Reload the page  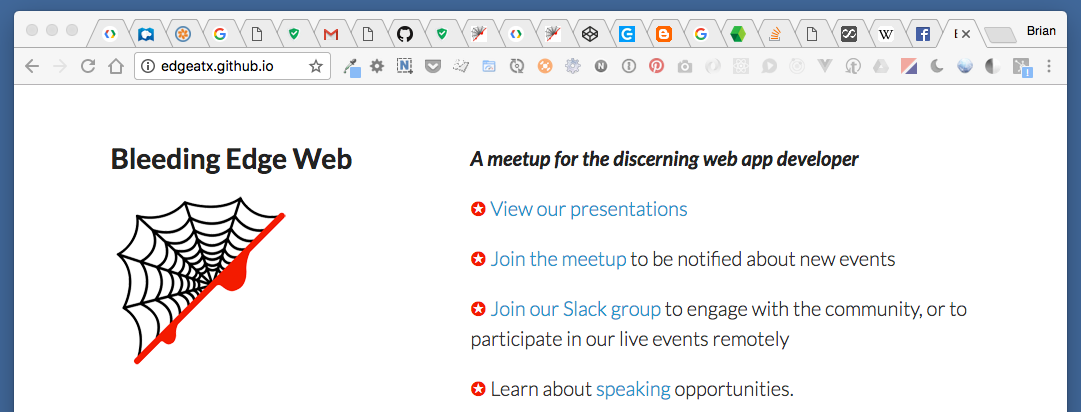[88, 66]
